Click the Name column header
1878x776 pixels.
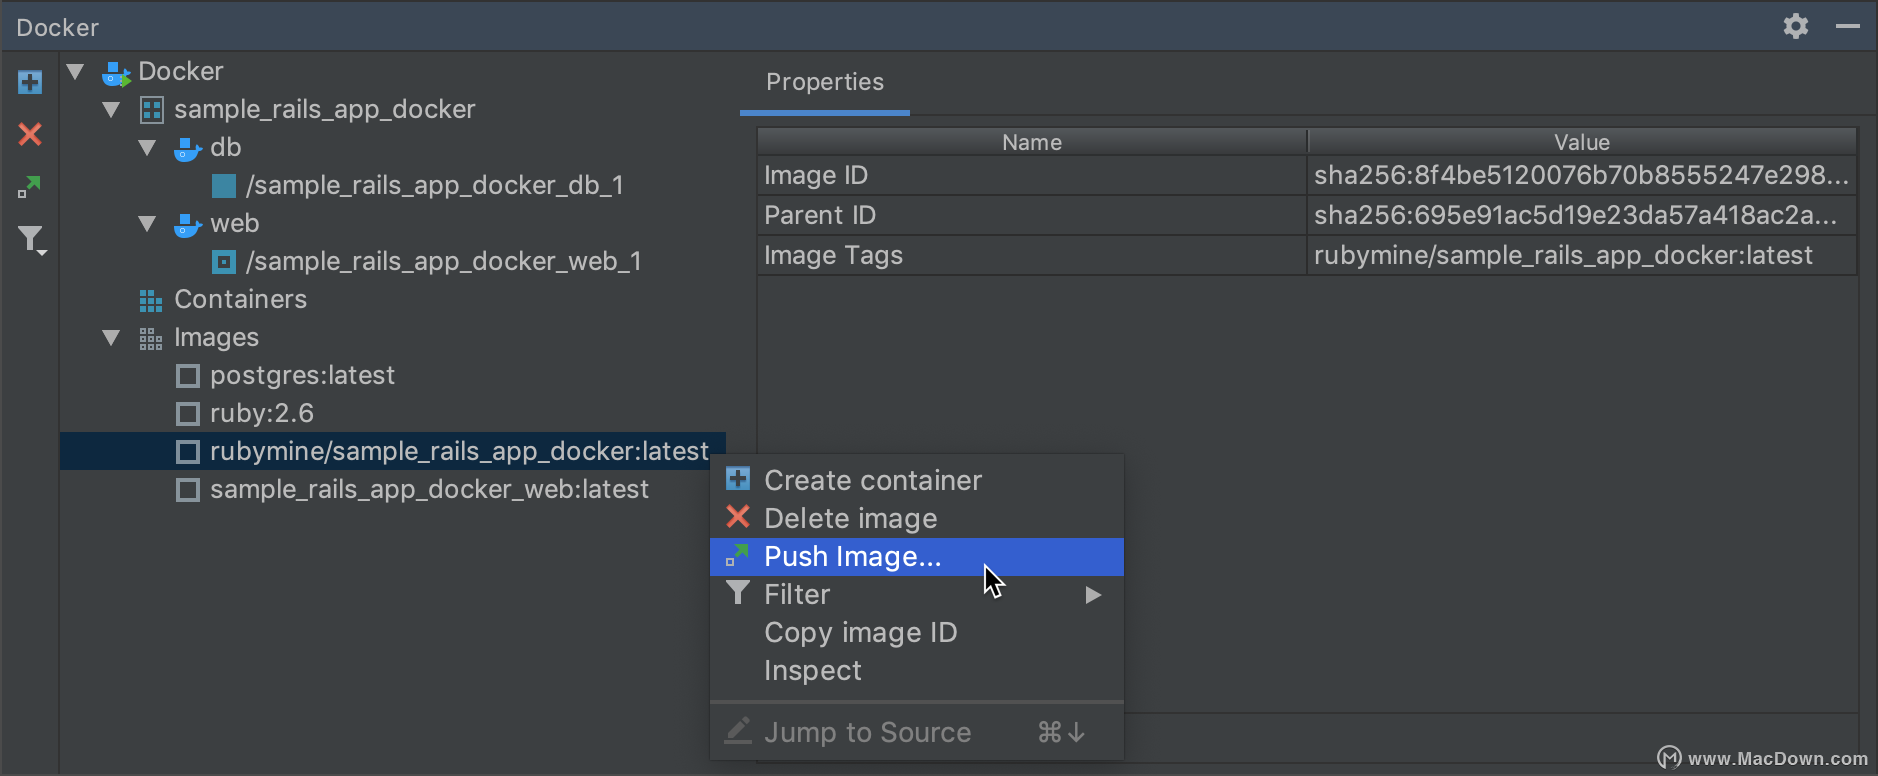click(x=1032, y=142)
